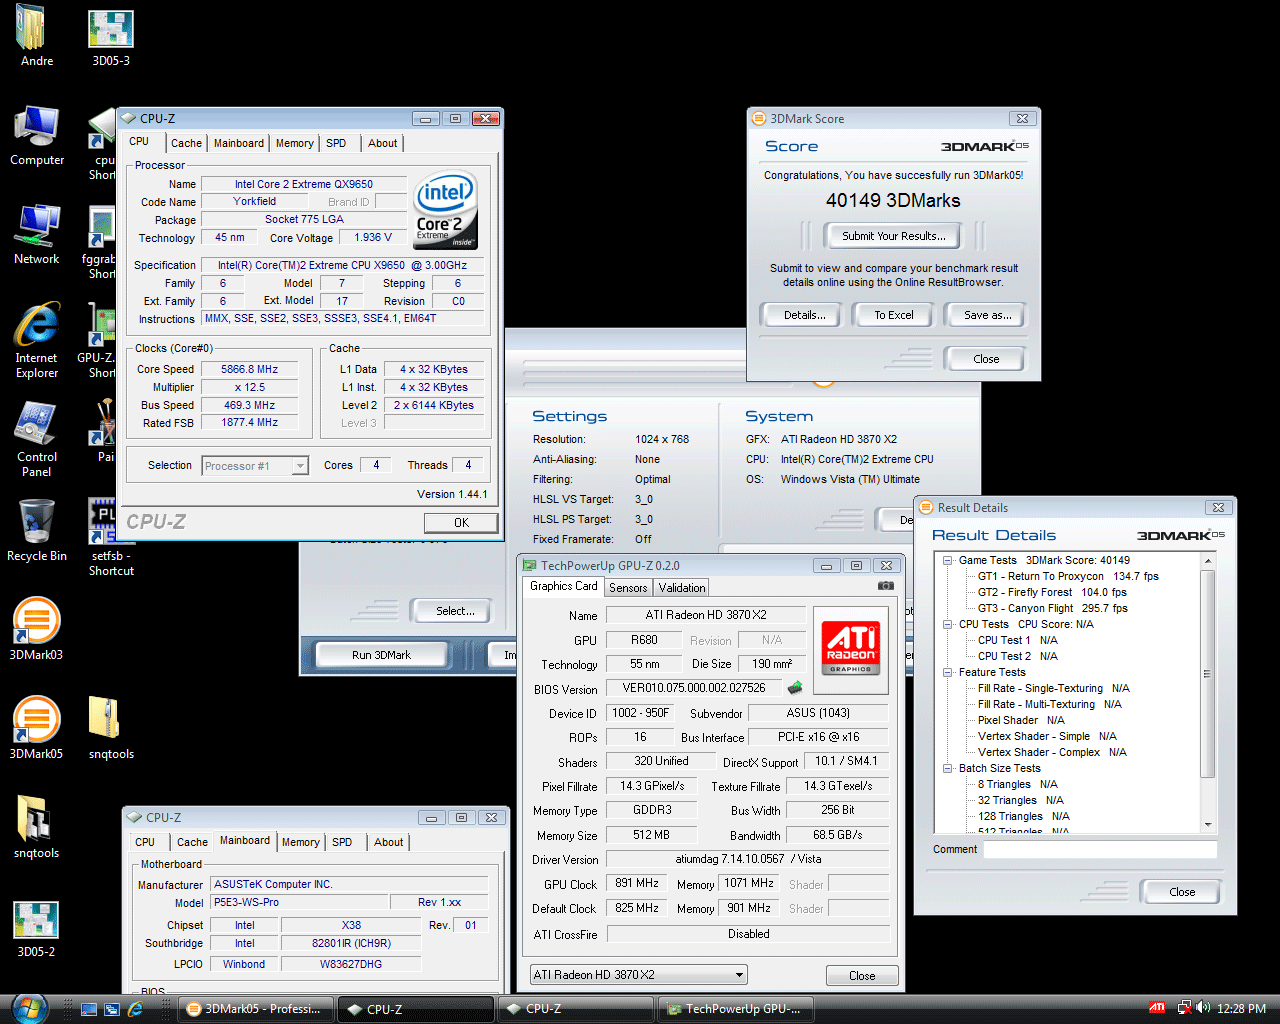Click Close in the Result Details window
Viewport: 1280px width, 1024px height.
pos(1182,892)
